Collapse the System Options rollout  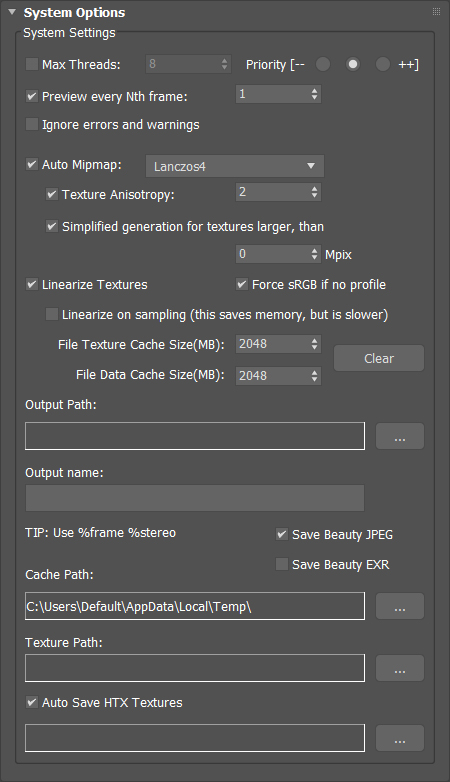pyautogui.click(x=12, y=12)
